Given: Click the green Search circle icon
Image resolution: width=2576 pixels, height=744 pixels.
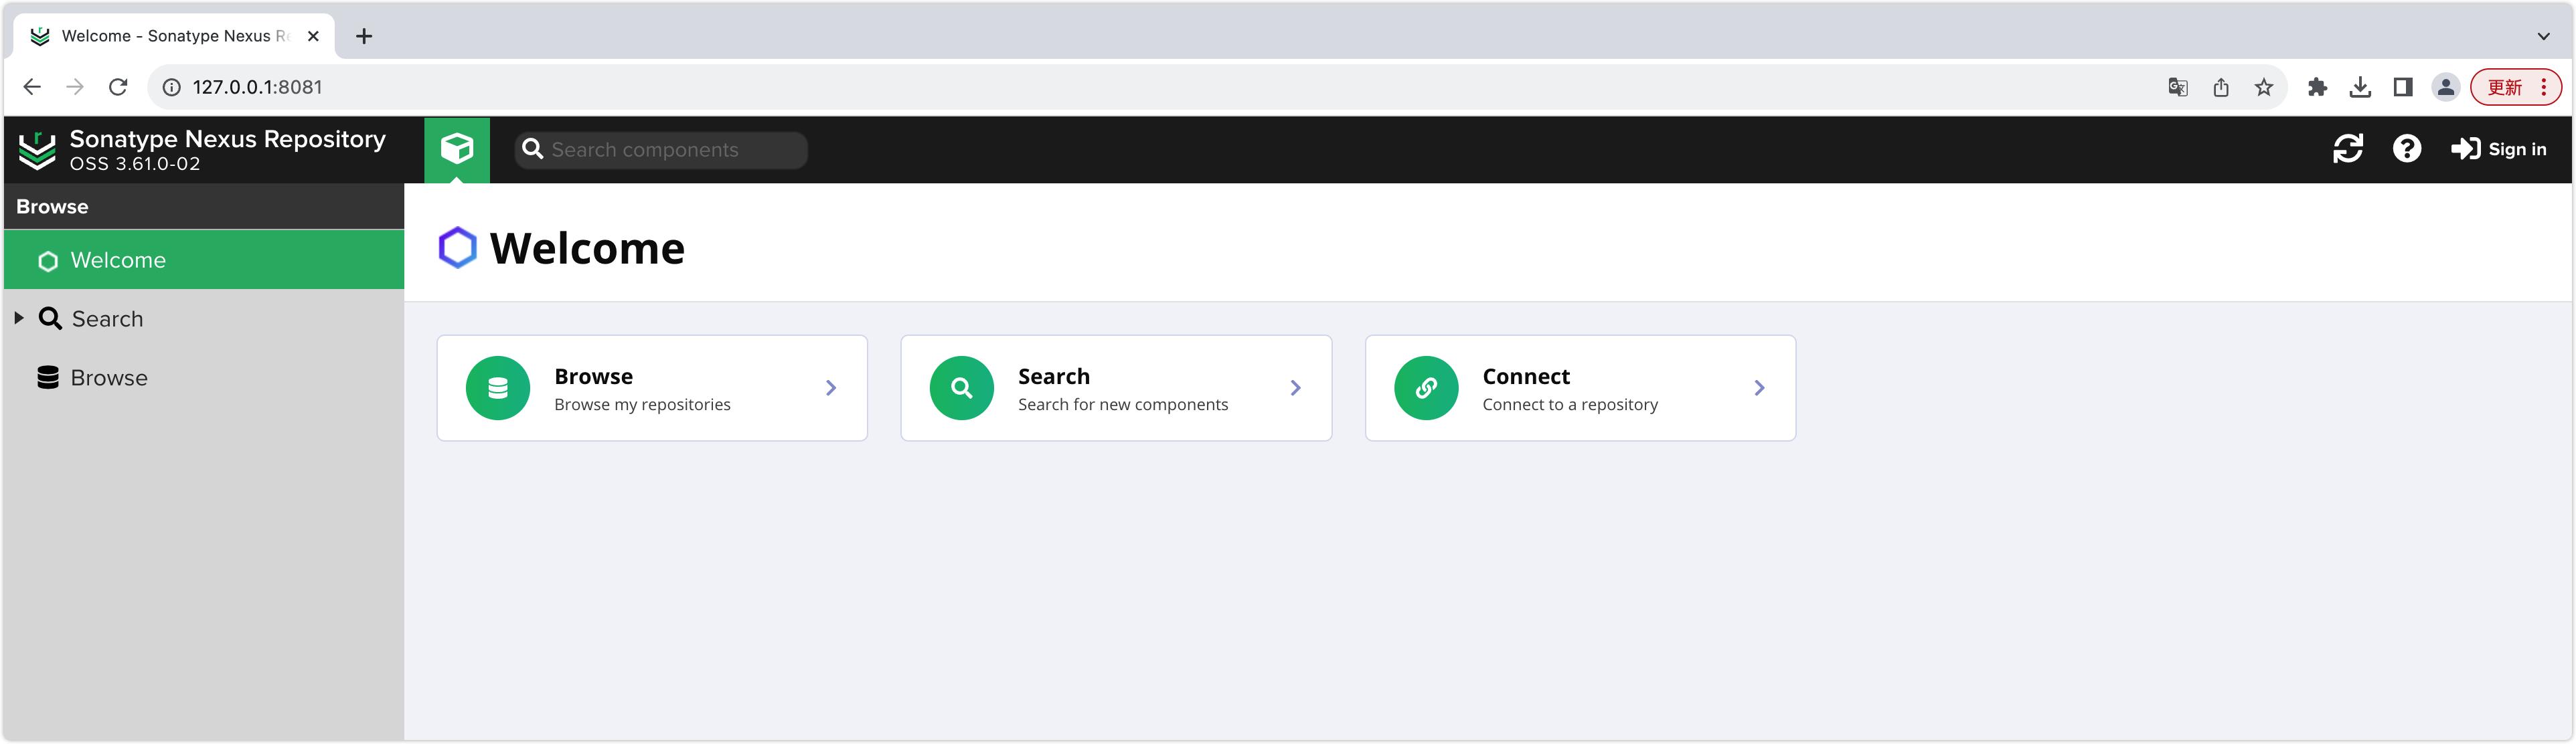Looking at the screenshot, I should tap(961, 388).
